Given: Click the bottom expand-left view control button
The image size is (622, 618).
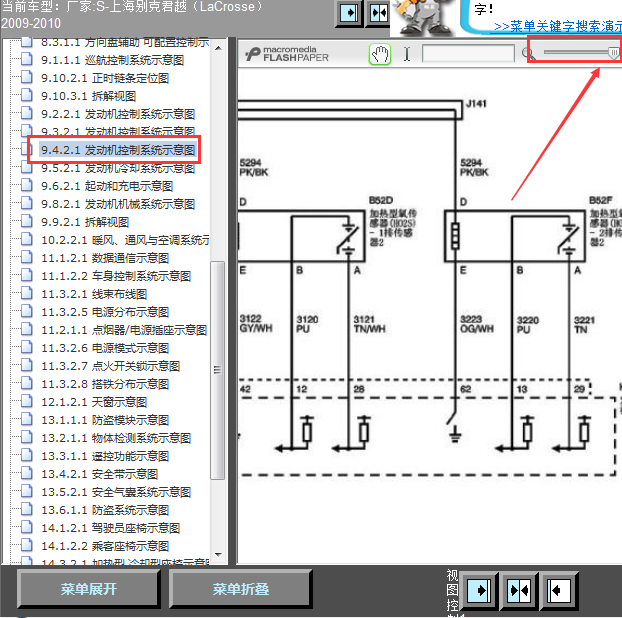Looking at the screenshot, I should pos(559,591).
